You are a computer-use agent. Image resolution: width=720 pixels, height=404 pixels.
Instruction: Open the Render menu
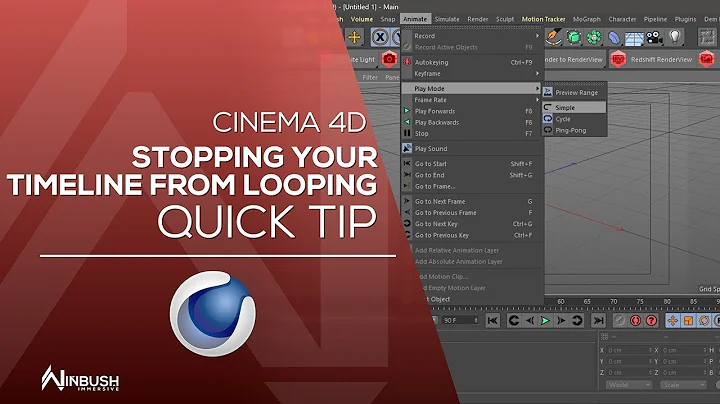478,19
